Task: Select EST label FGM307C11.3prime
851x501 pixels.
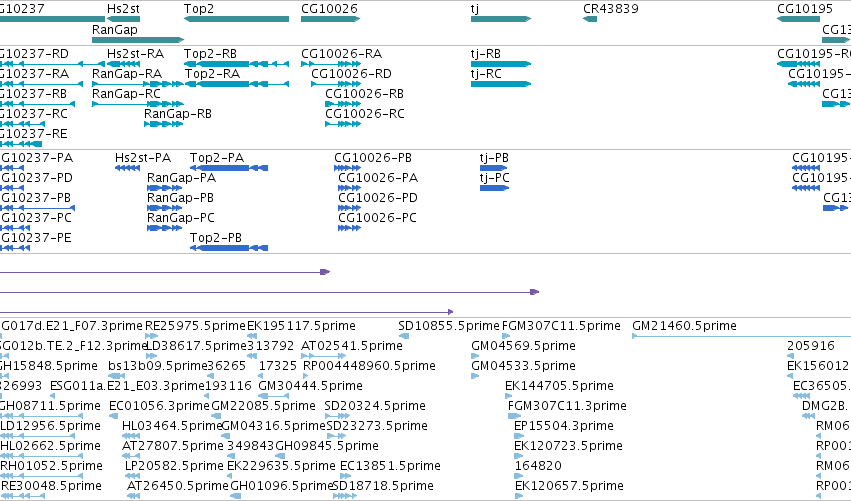Action: coord(567,406)
